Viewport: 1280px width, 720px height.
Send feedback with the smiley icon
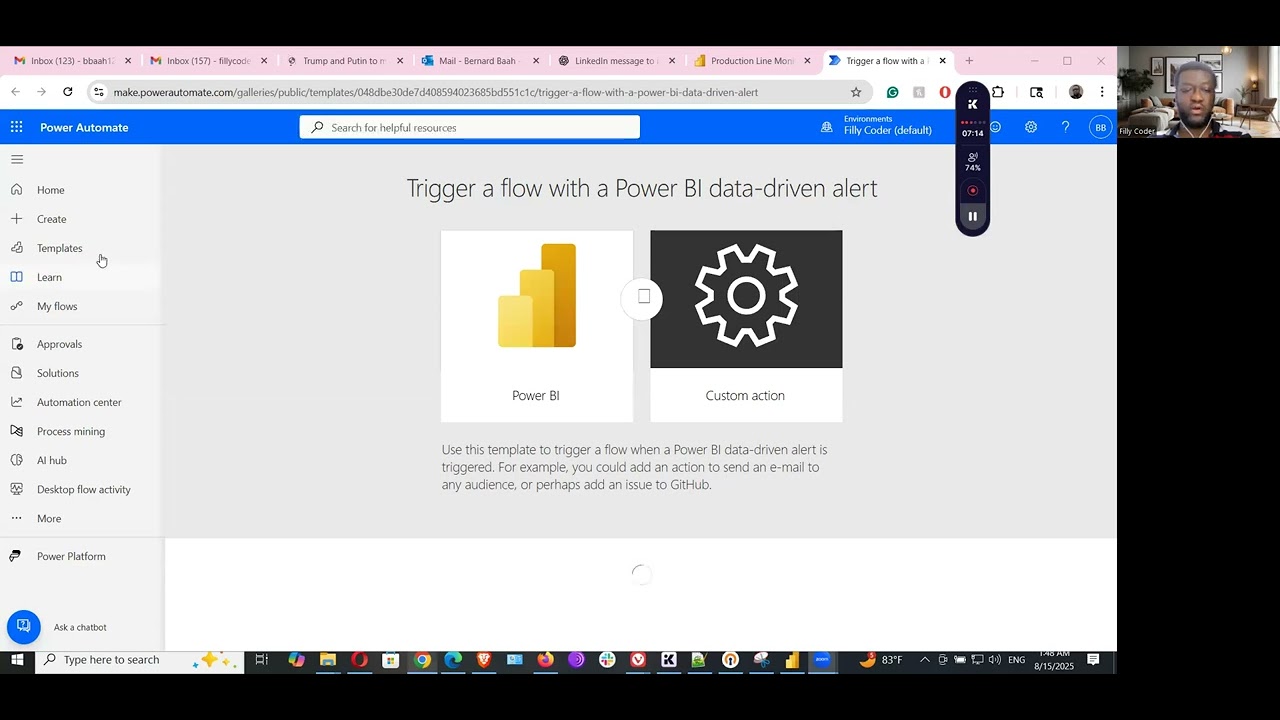click(x=995, y=127)
